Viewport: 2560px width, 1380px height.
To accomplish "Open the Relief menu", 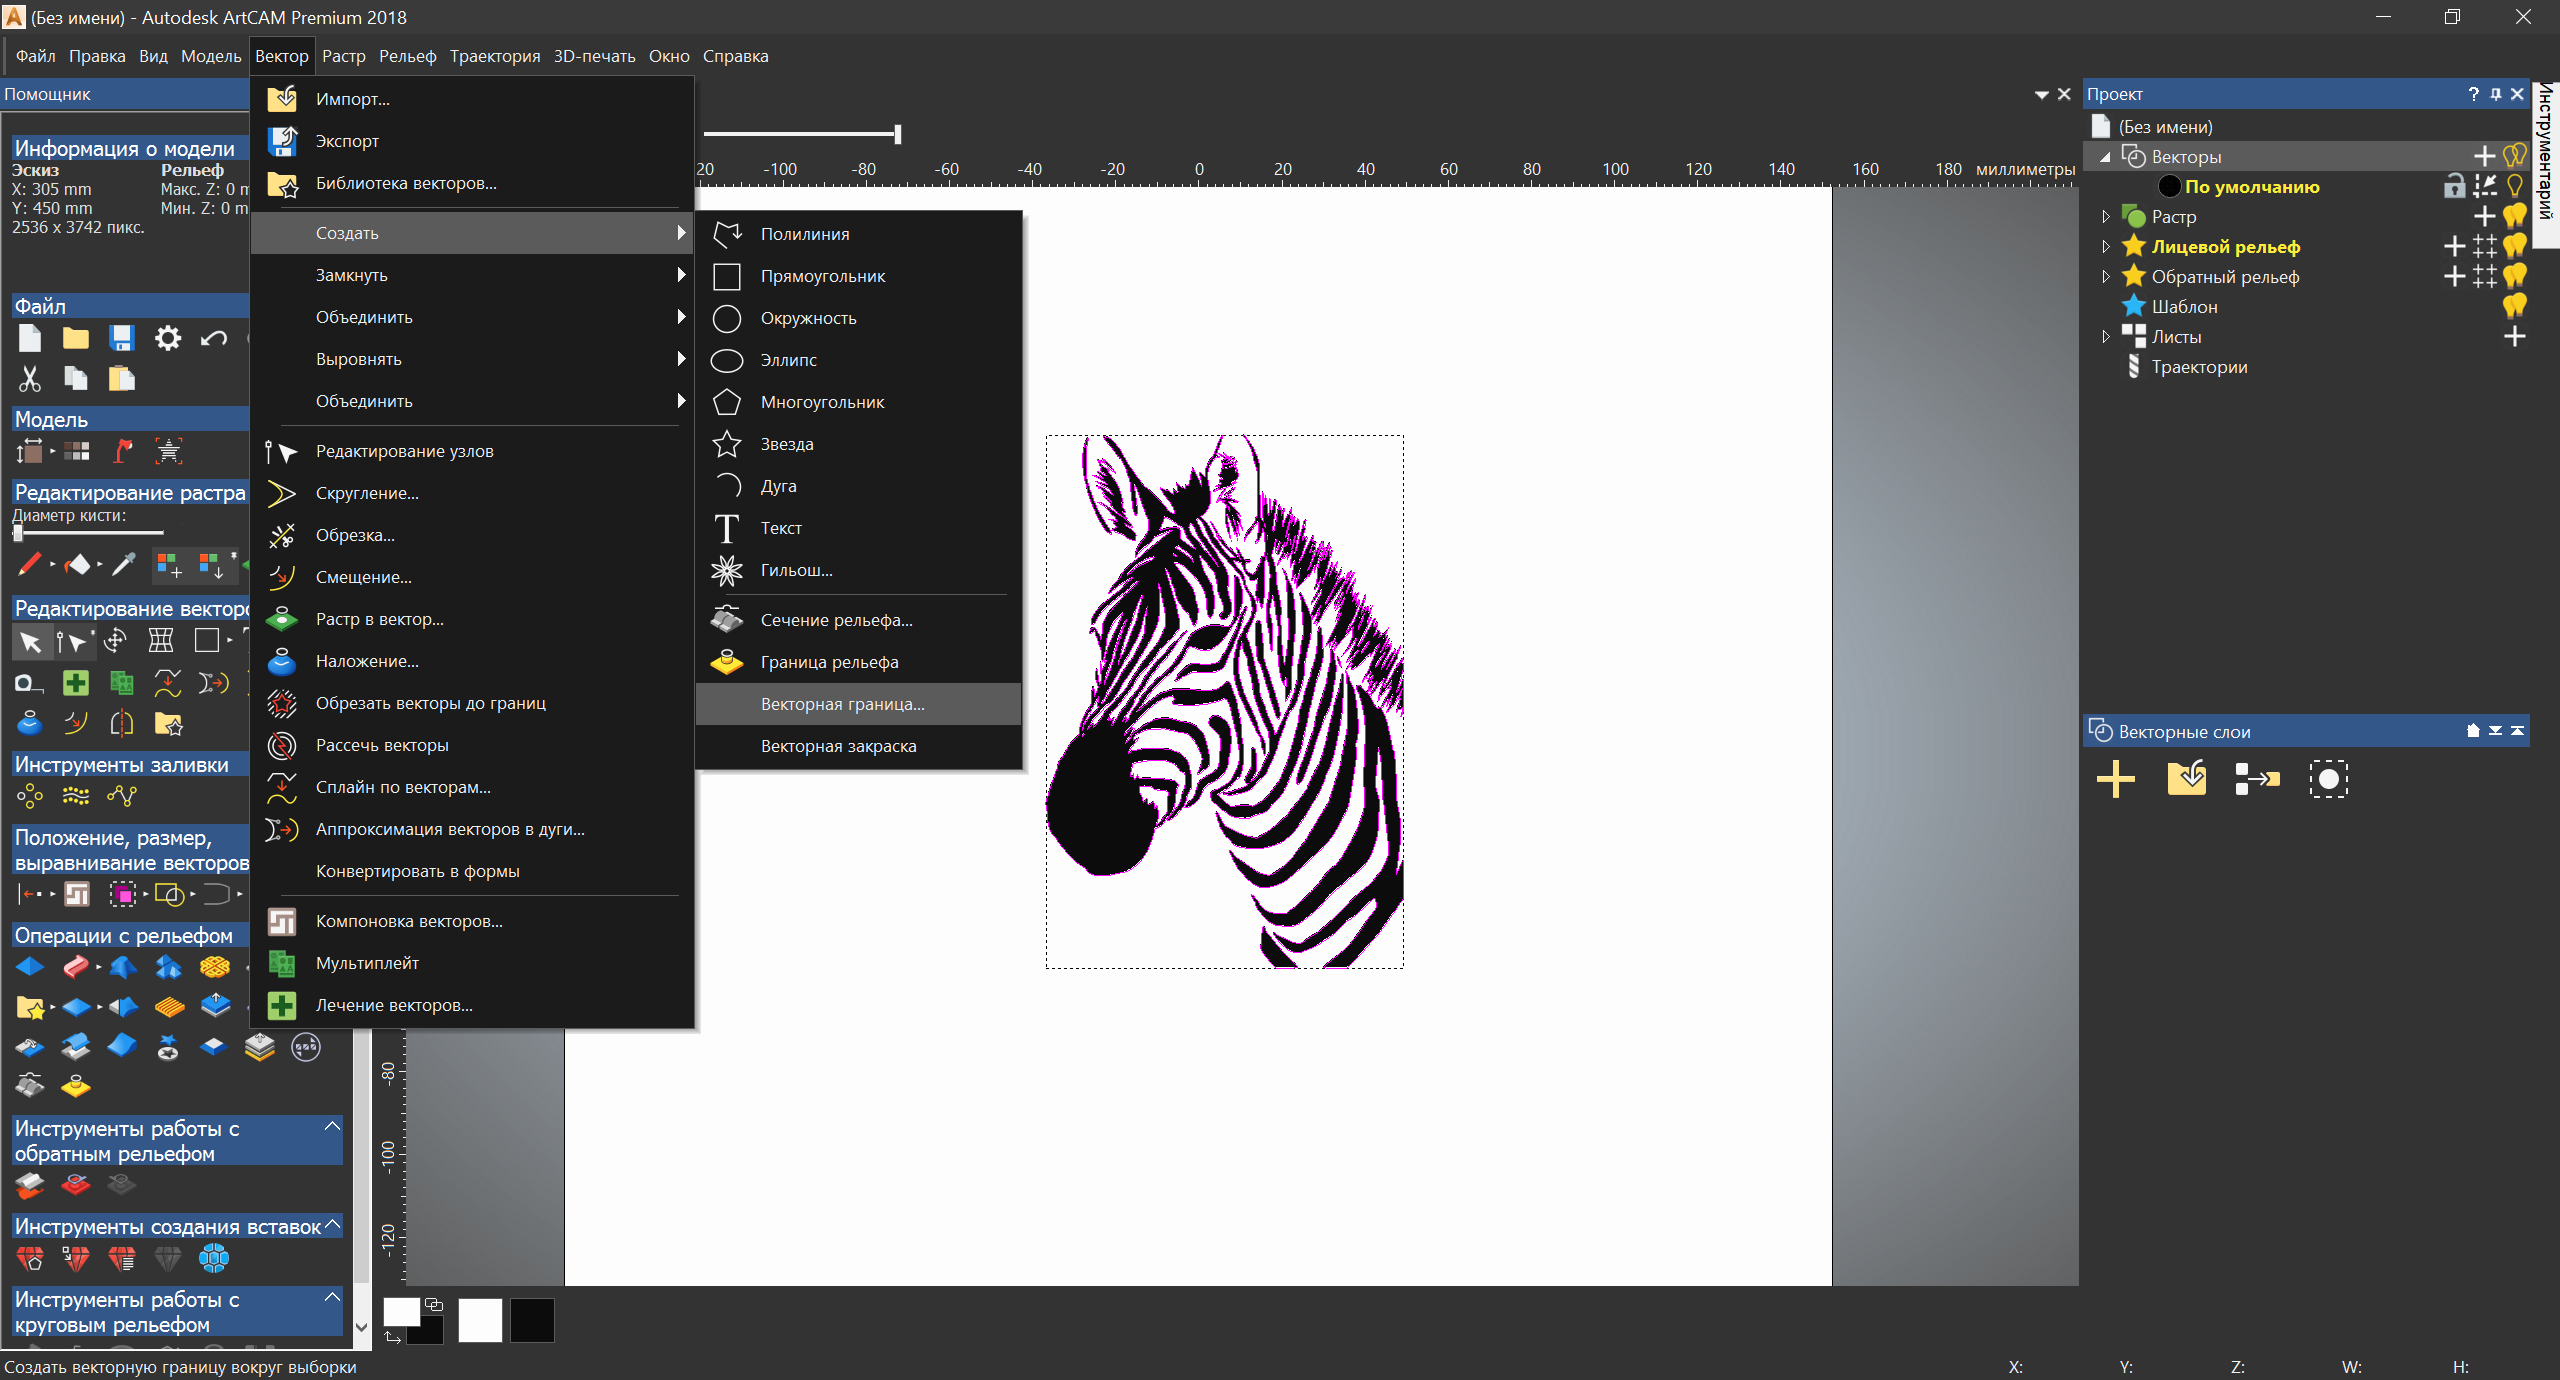I will [x=407, y=56].
